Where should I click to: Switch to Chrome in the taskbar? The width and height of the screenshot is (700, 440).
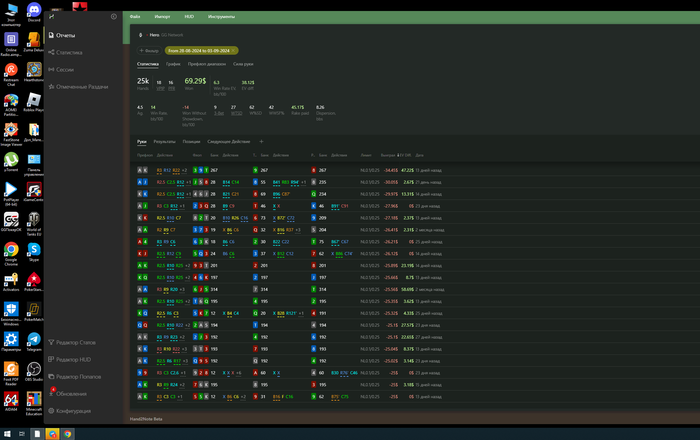[67, 434]
